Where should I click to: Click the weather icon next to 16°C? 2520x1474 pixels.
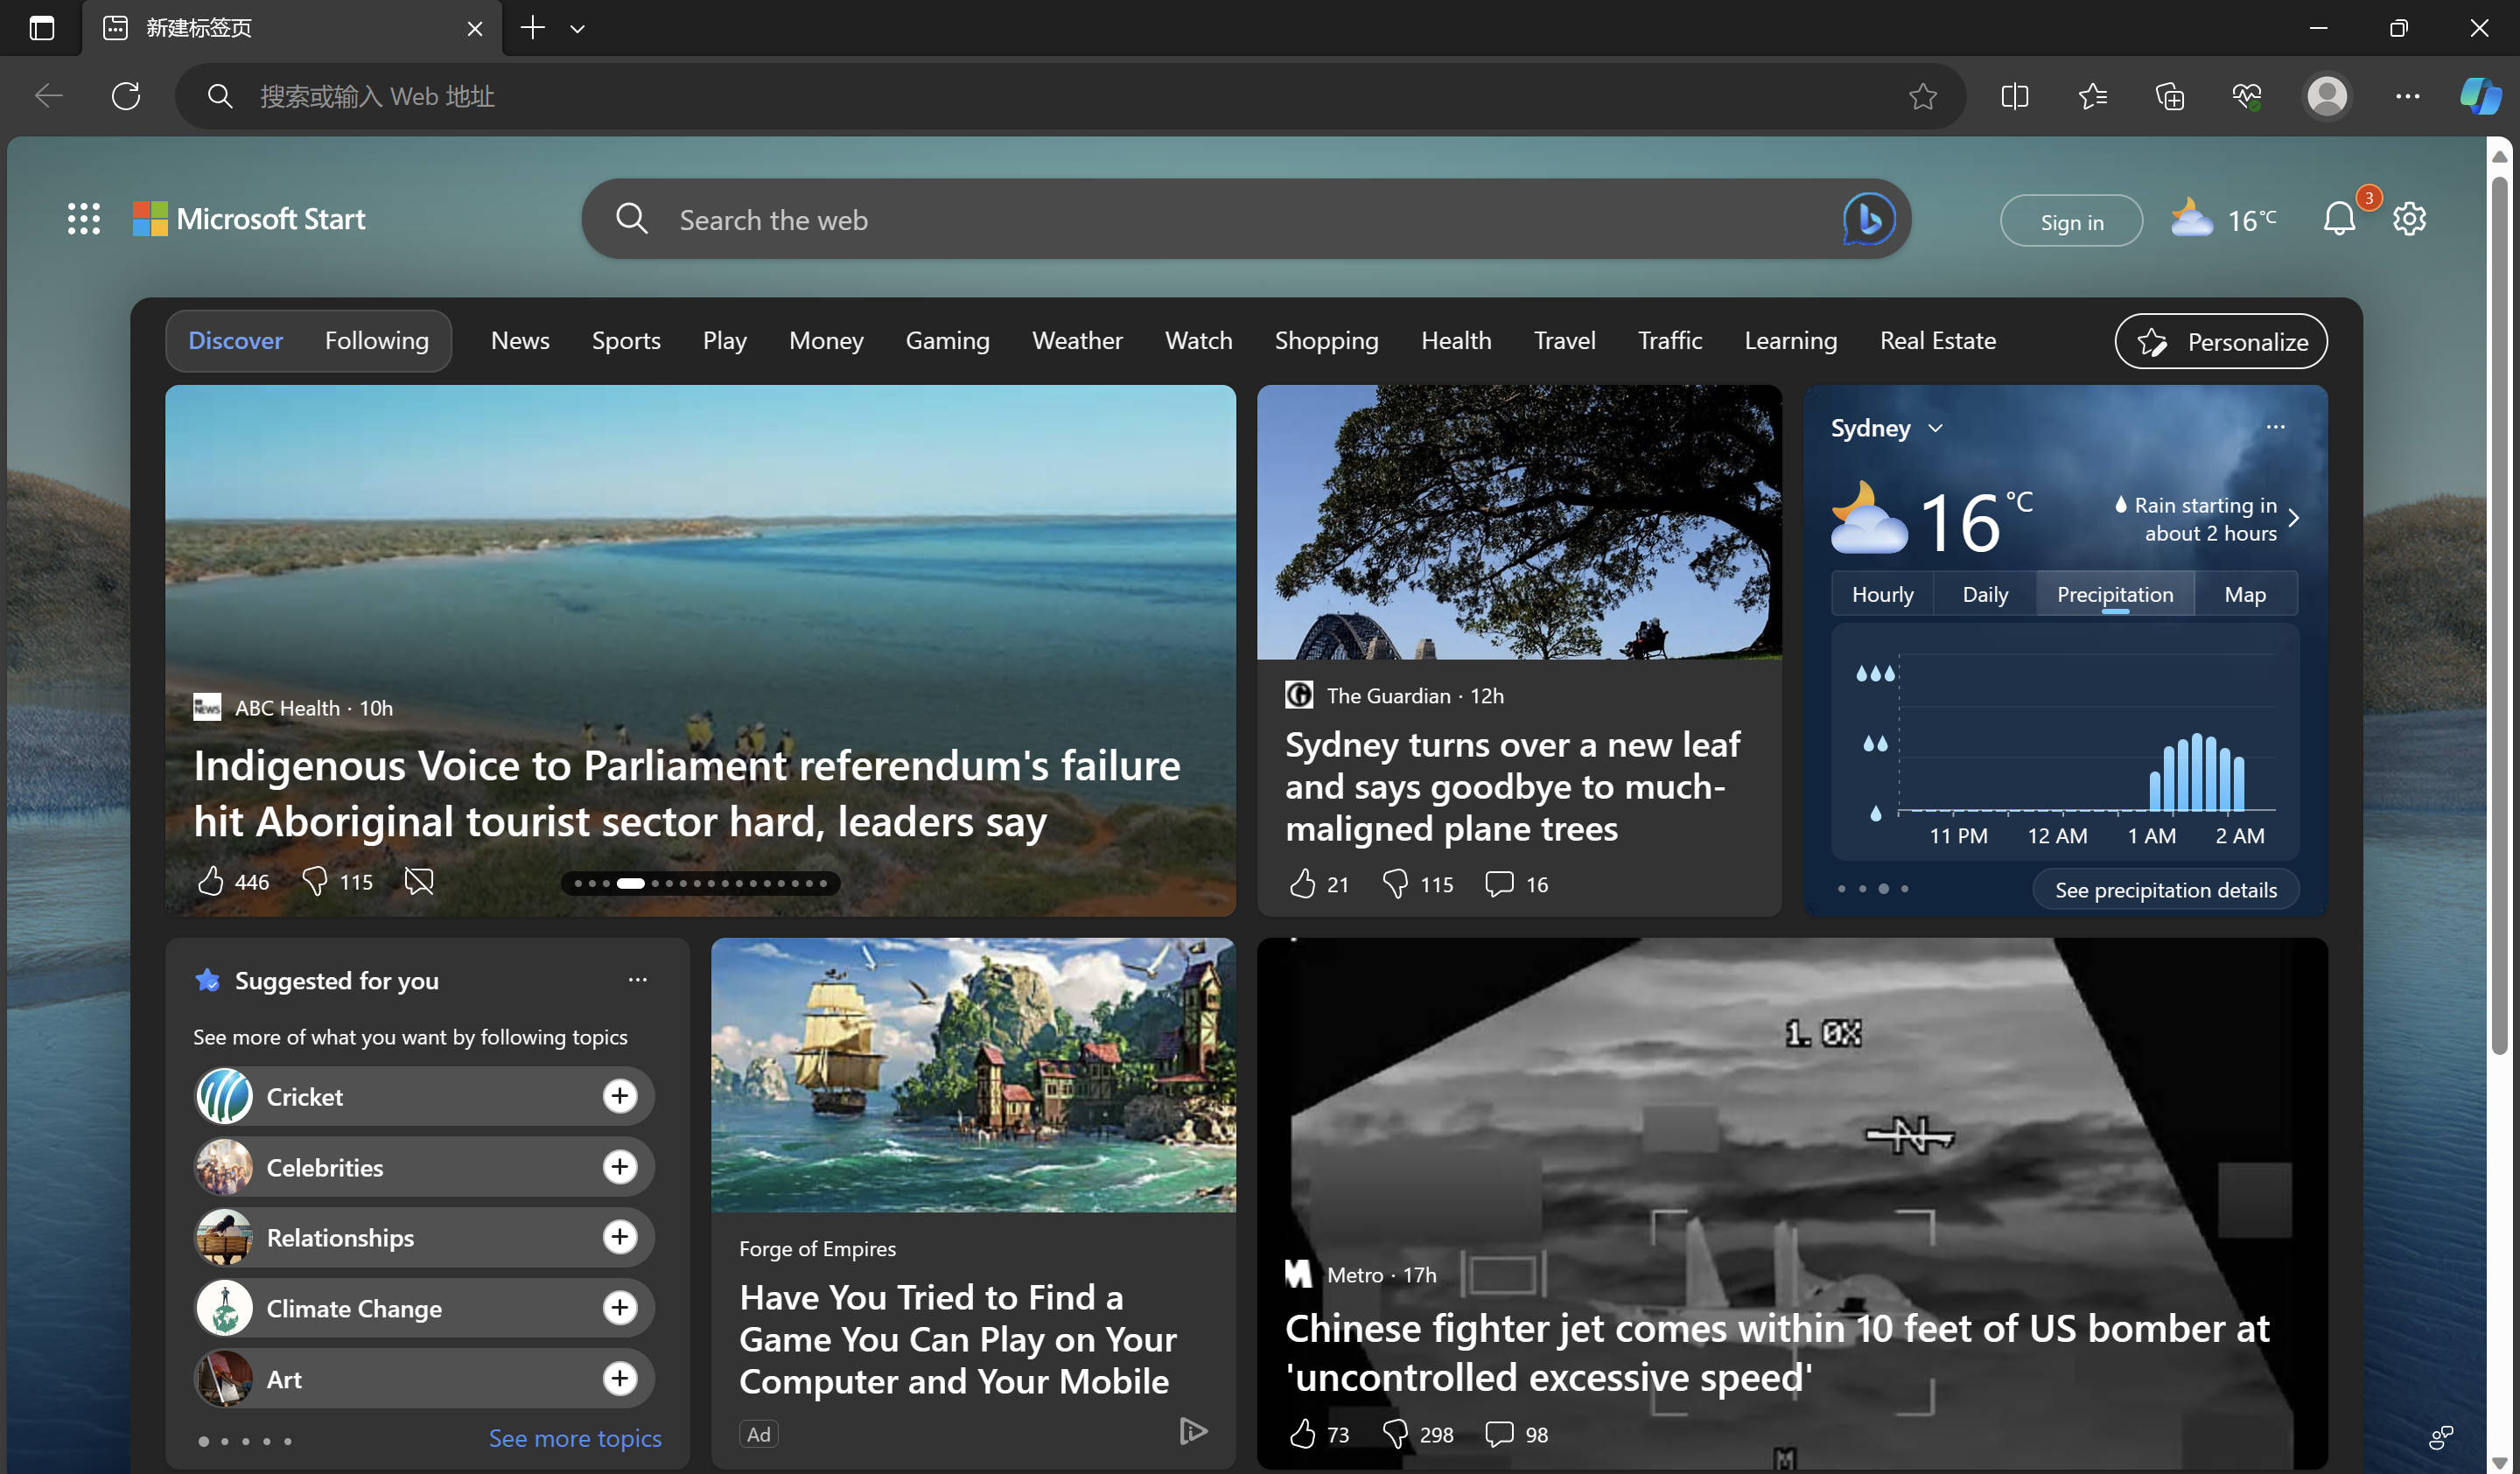2190,218
